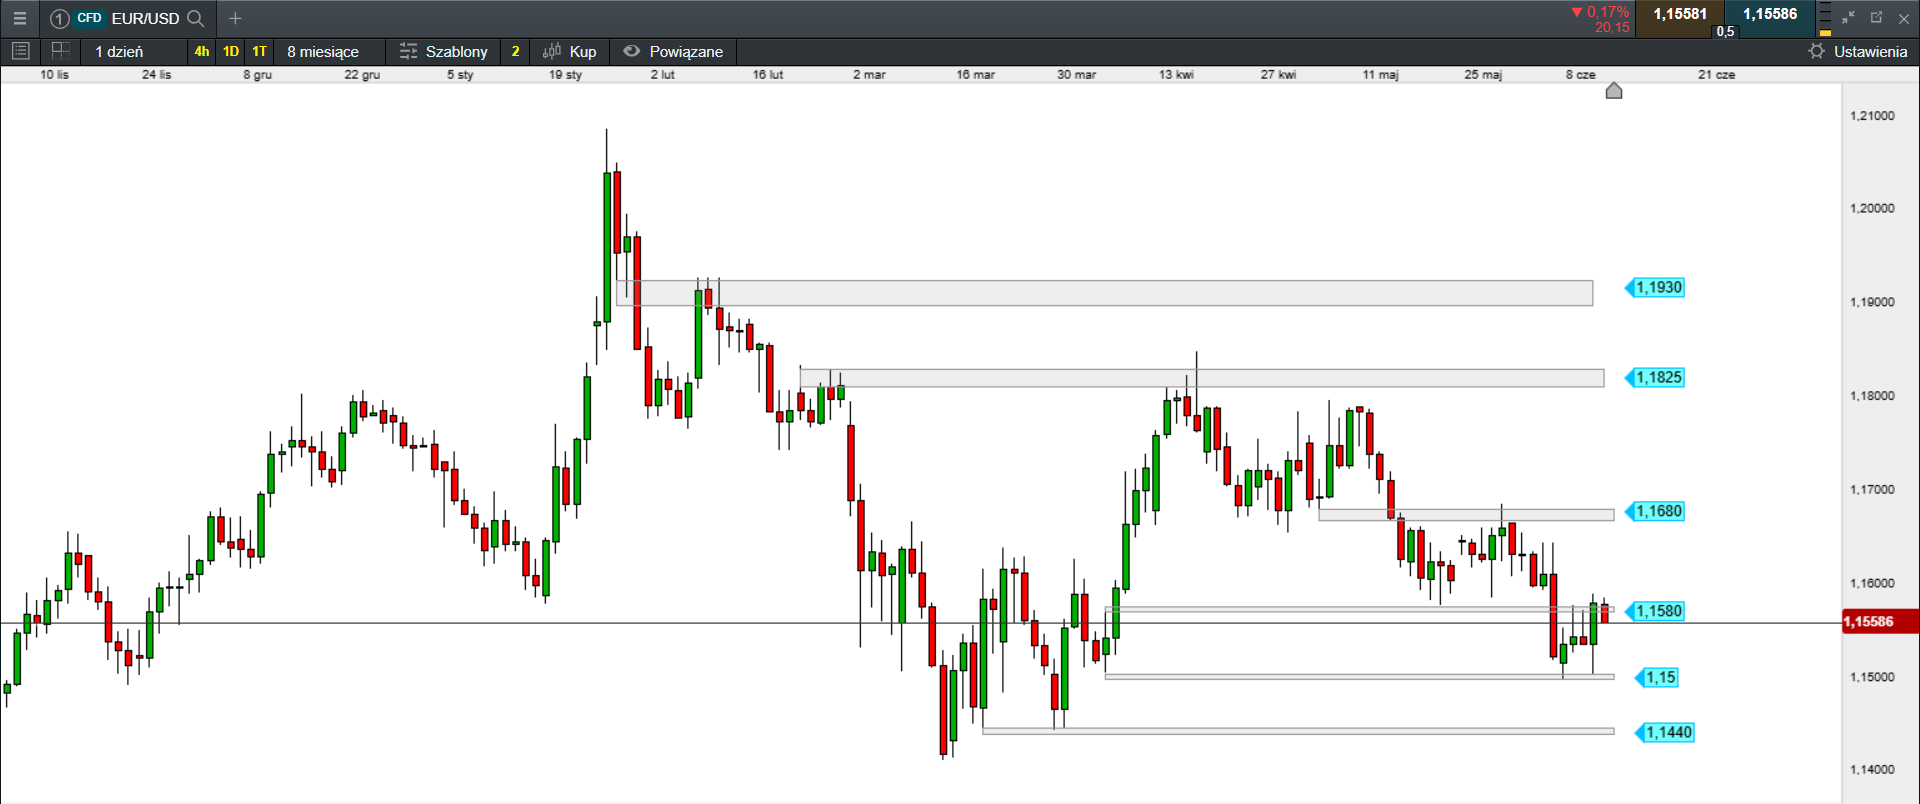The image size is (1920, 804).
Task: Switch to the 1T interval
Action: (x=260, y=51)
